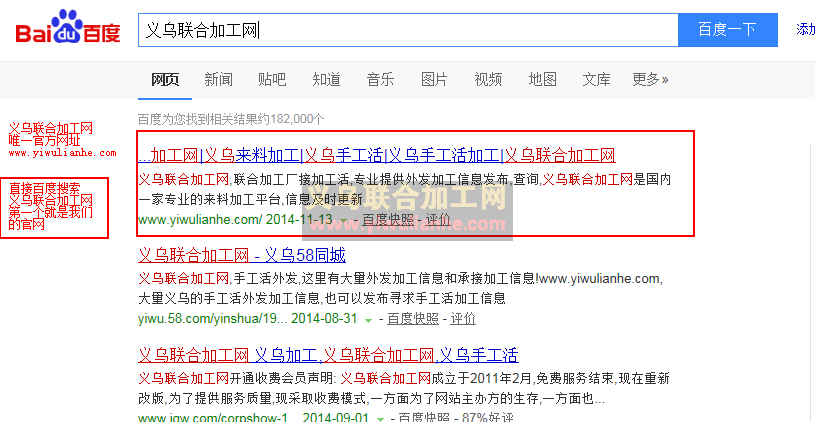
Task: Click snippet text 开通收费会员声明 in third result
Action: 282,378
